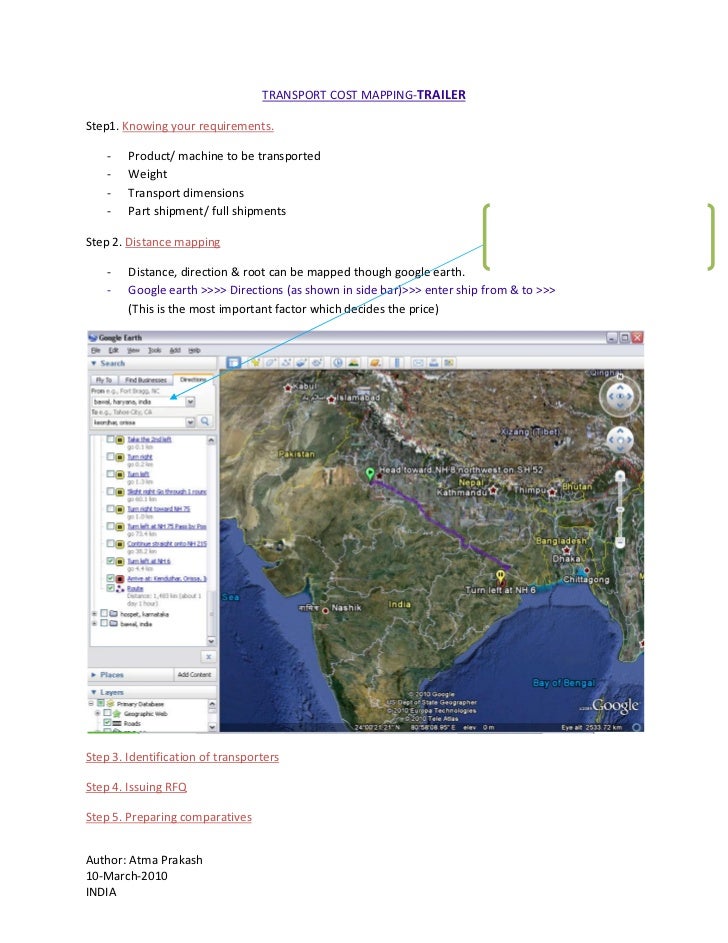Click the Add Image Overlay icon

(x=301, y=362)
